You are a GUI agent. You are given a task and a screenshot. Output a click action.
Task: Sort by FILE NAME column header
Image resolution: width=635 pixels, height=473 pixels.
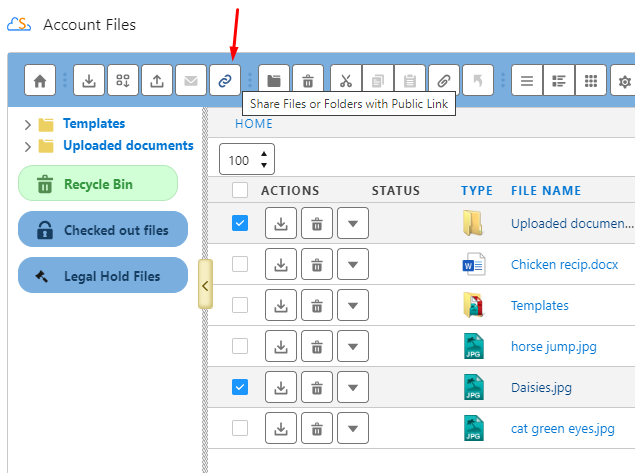545,190
